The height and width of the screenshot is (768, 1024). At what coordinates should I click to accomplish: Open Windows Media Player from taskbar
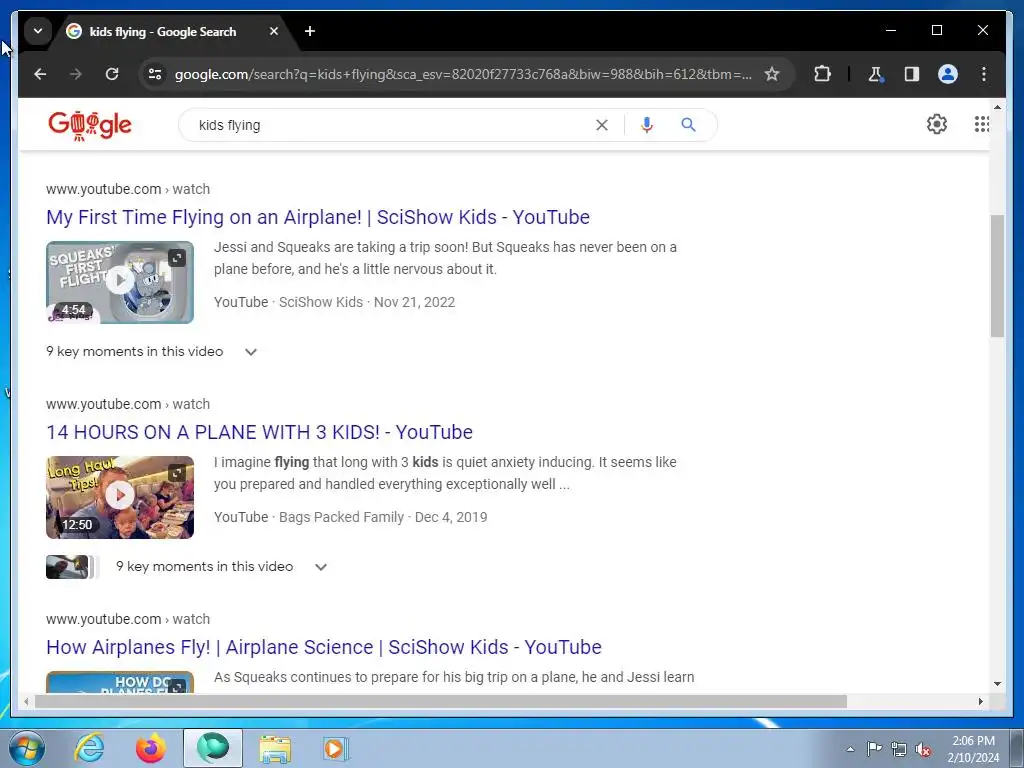(336, 748)
